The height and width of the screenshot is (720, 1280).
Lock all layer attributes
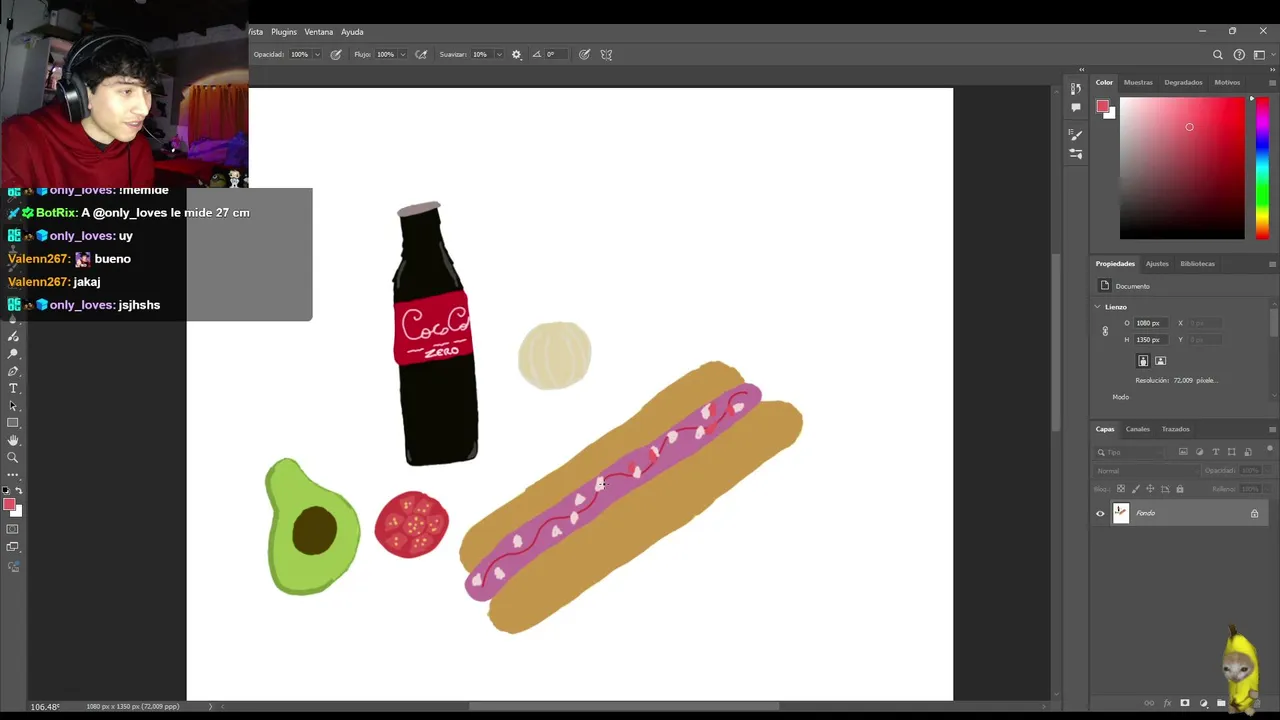click(x=1180, y=489)
